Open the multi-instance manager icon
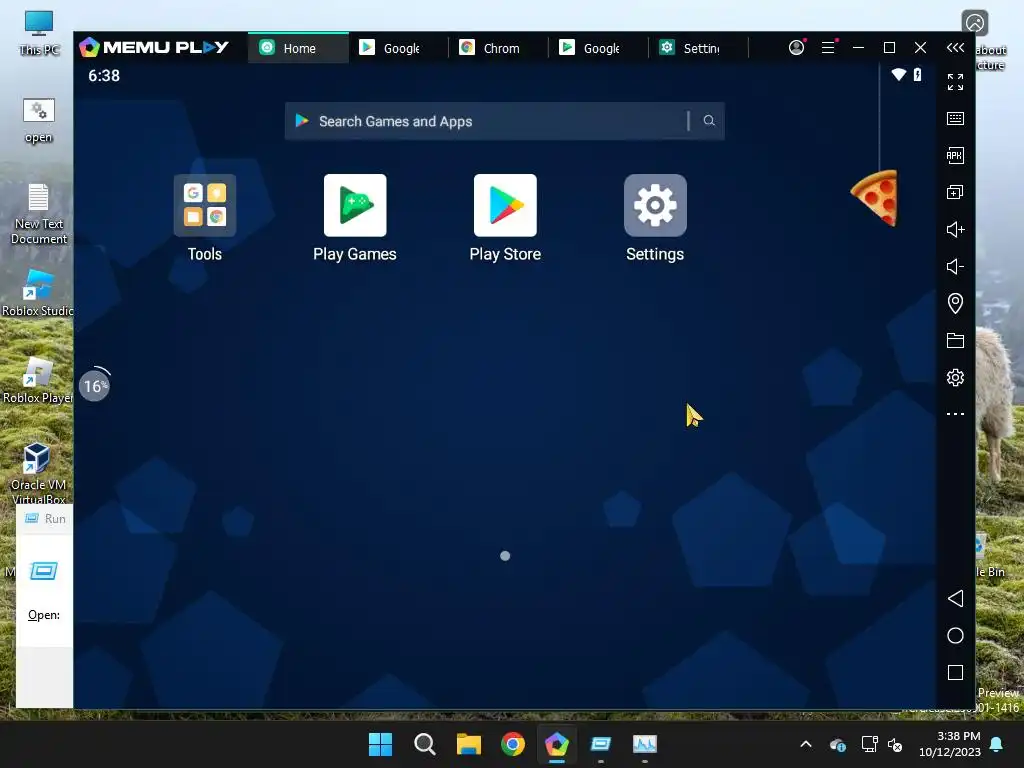The image size is (1024, 768). click(955, 192)
